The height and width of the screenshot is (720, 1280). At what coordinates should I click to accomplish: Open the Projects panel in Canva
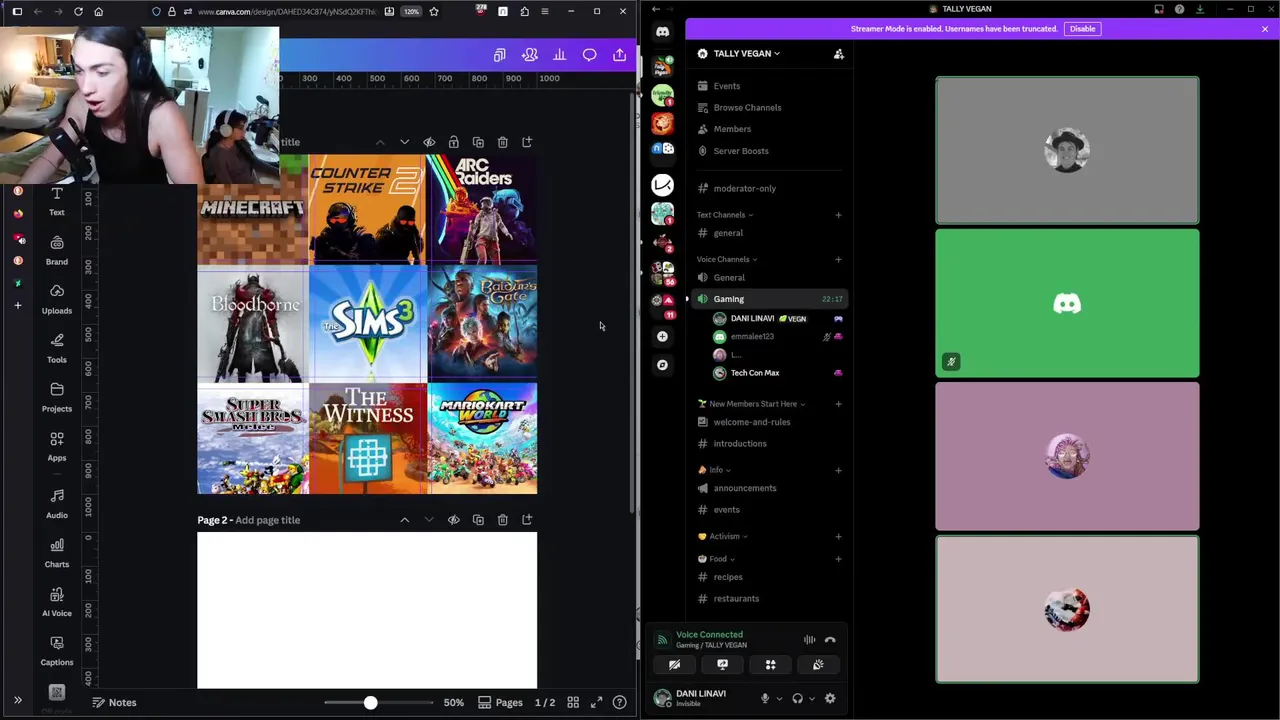[x=57, y=397]
